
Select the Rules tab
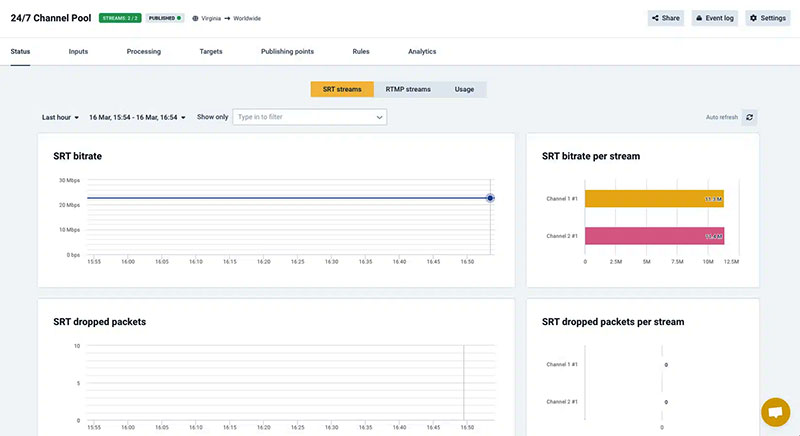point(361,51)
